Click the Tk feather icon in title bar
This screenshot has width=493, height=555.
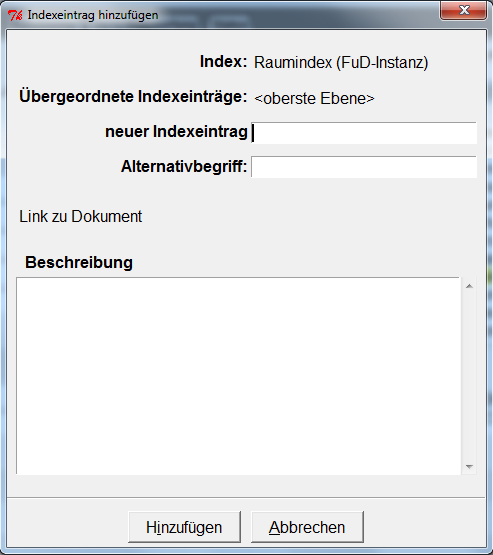pos(15,15)
